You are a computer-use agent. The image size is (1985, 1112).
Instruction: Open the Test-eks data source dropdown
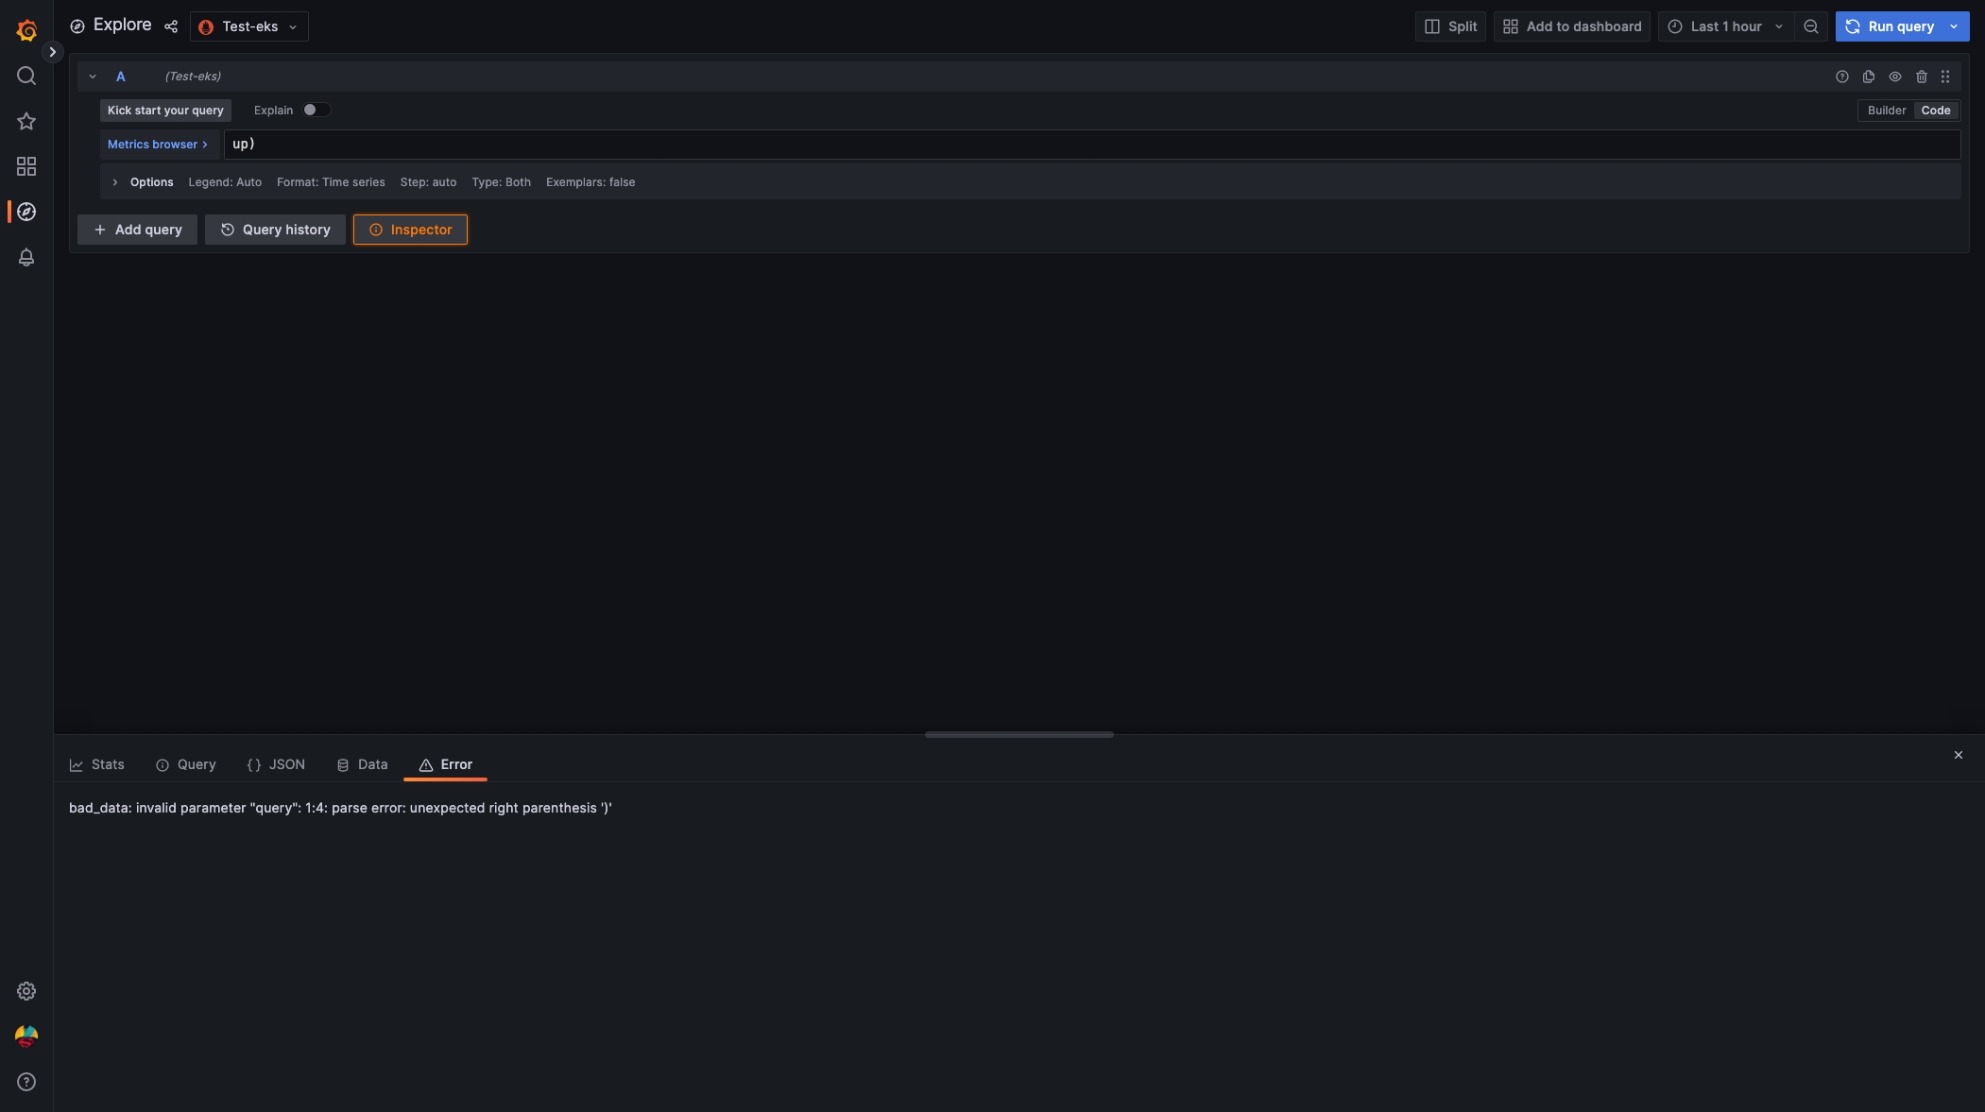(x=248, y=26)
